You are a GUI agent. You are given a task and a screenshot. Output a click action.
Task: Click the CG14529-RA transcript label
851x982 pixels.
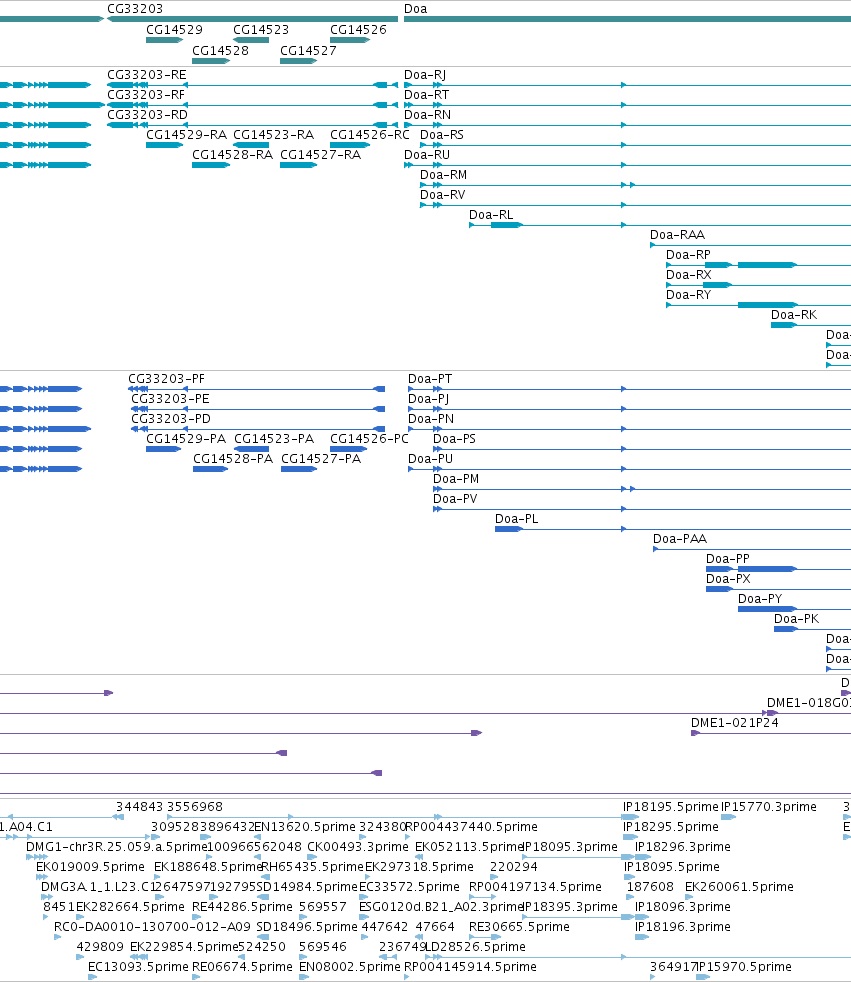coord(186,135)
